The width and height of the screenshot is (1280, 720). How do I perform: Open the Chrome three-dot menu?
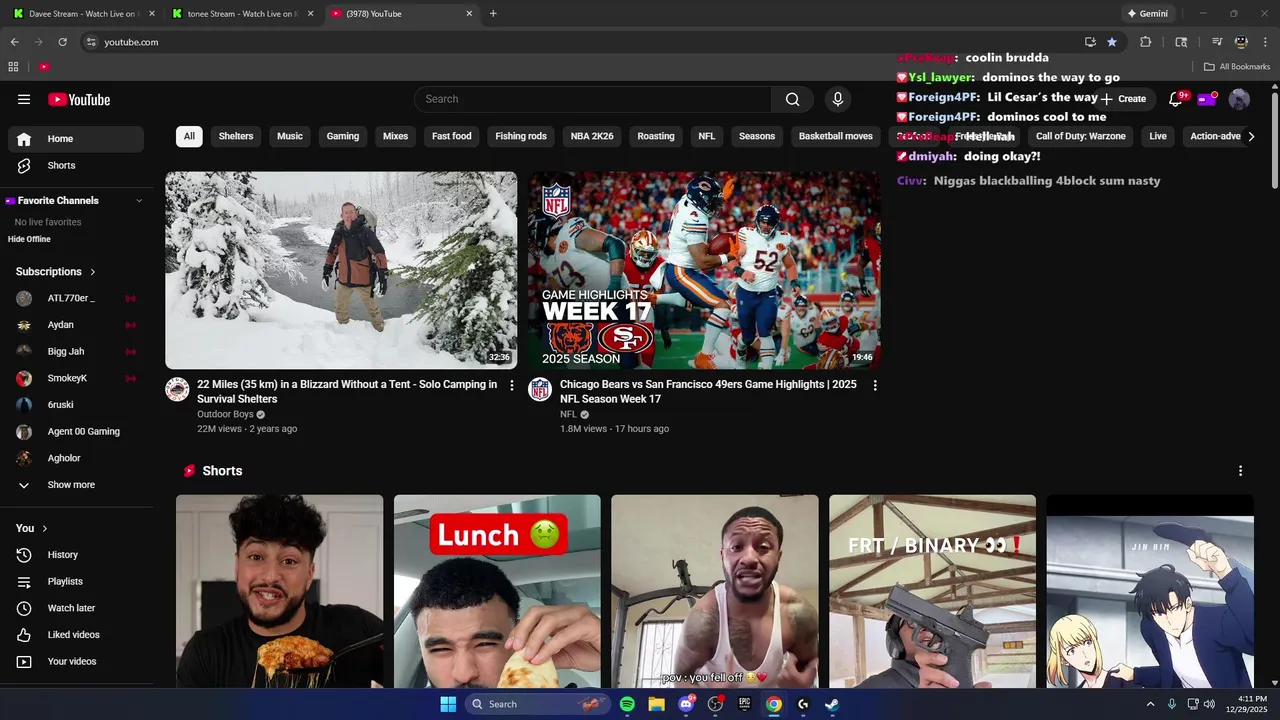click(x=1265, y=42)
